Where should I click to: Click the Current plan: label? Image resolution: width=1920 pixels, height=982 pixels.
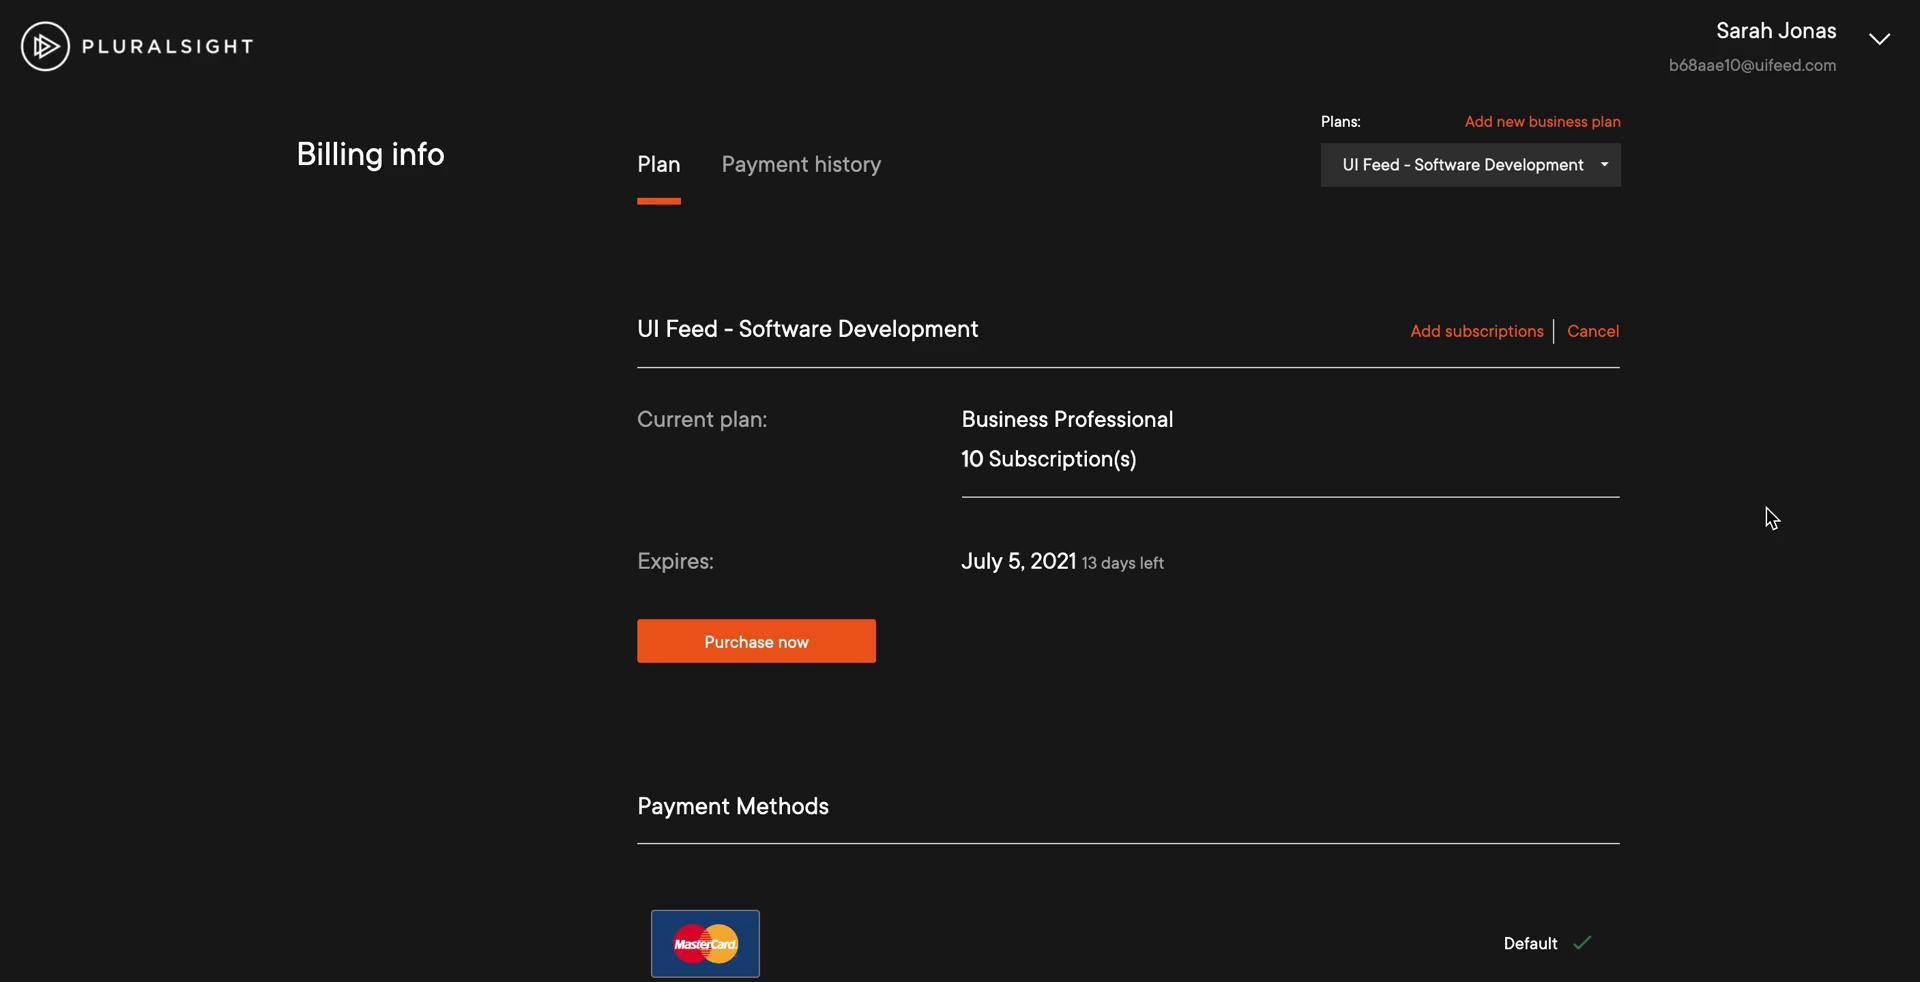pyautogui.click(x=702, y=420)
